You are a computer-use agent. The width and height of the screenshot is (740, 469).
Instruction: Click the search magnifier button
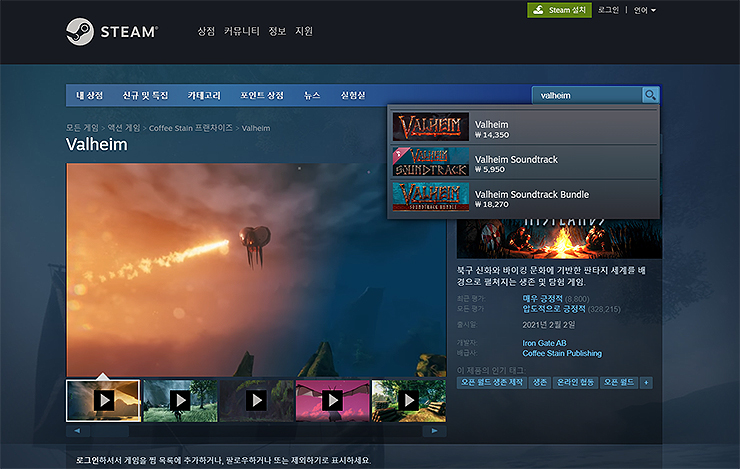650,95
